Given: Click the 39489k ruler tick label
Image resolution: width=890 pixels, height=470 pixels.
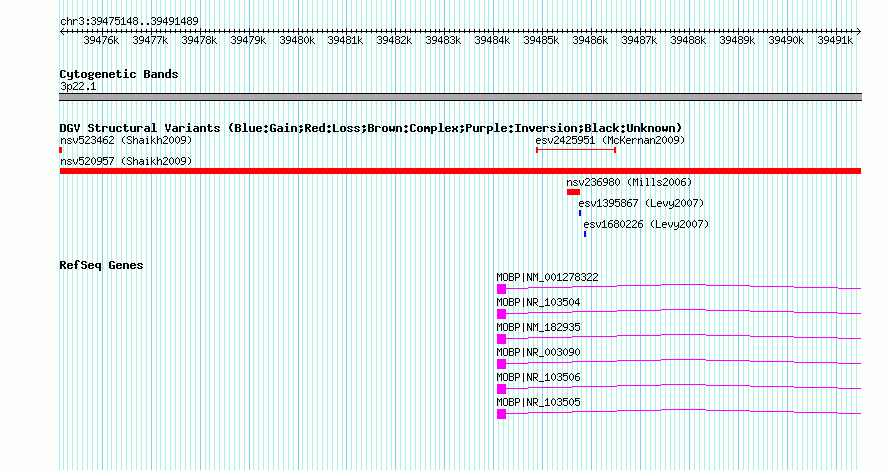Looking at the screenshot, I should pyautogui.click(x=737, y=40).
